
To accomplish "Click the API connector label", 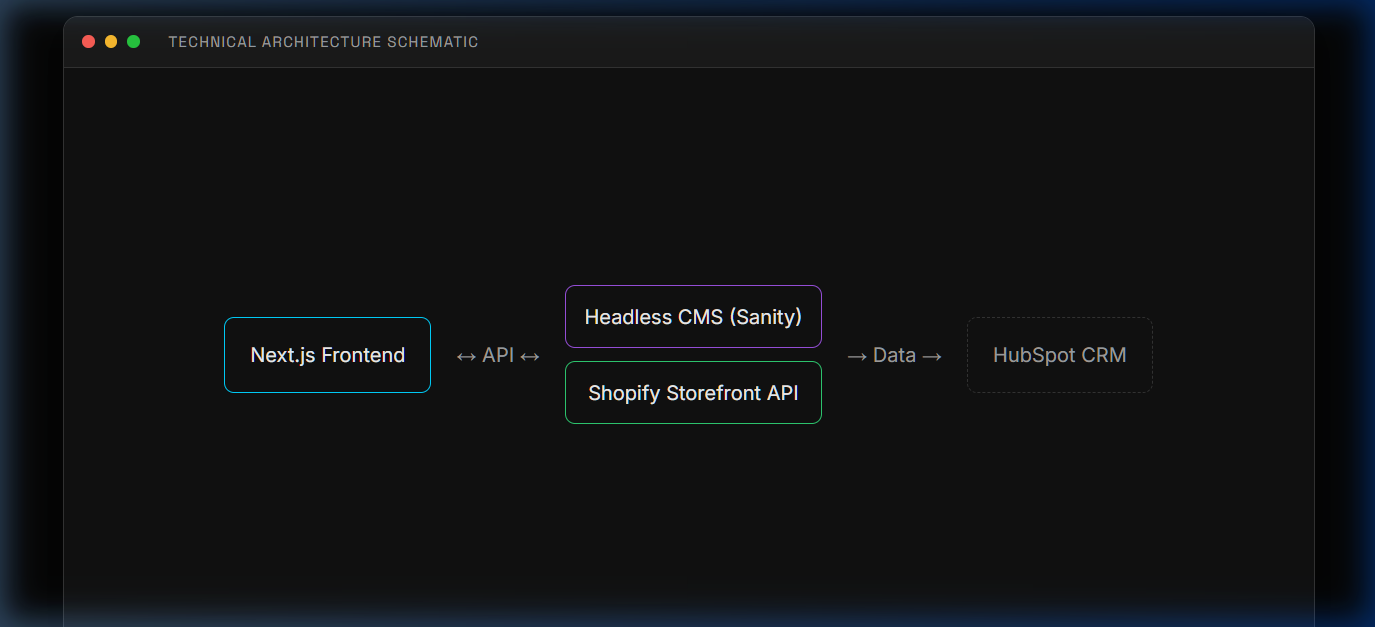I will click(498, 355).
